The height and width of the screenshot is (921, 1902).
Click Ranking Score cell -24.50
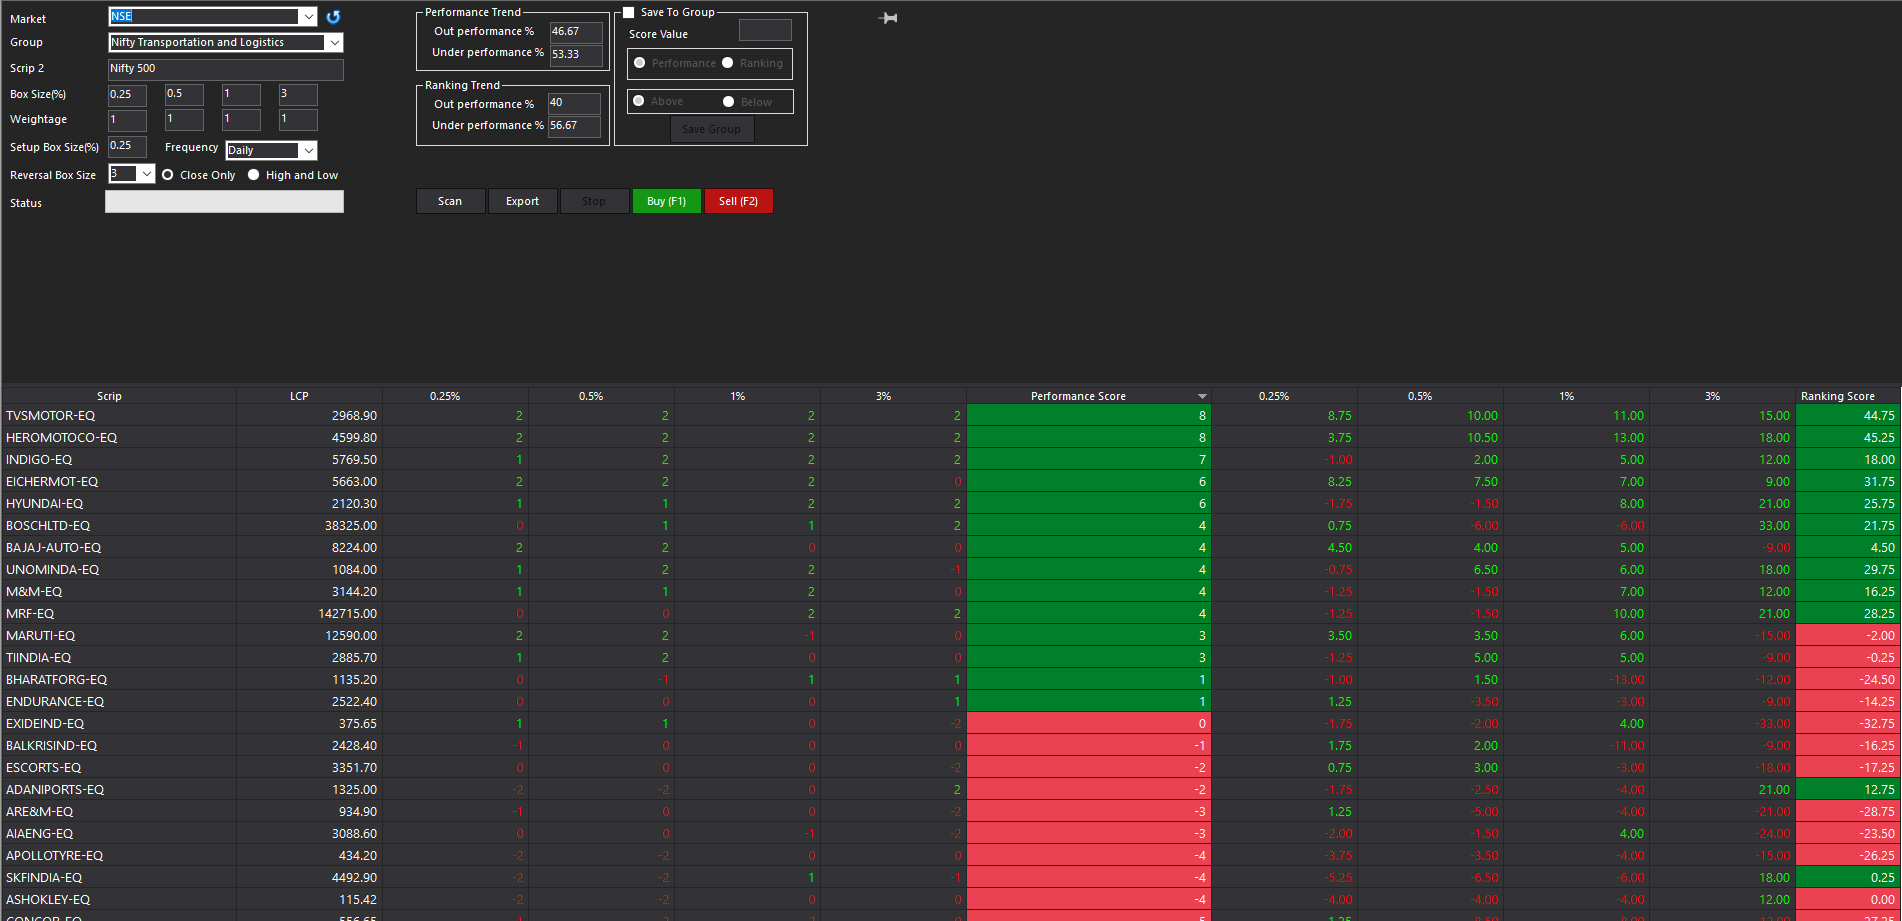pos(1847,680)
